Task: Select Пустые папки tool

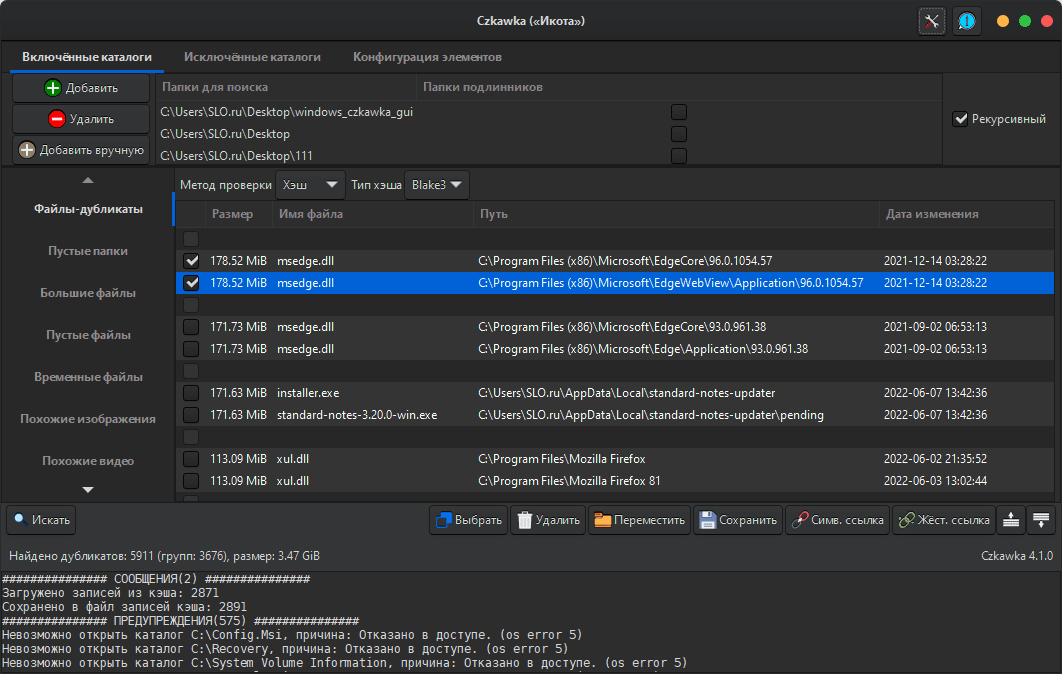Action: click(88, 251)
